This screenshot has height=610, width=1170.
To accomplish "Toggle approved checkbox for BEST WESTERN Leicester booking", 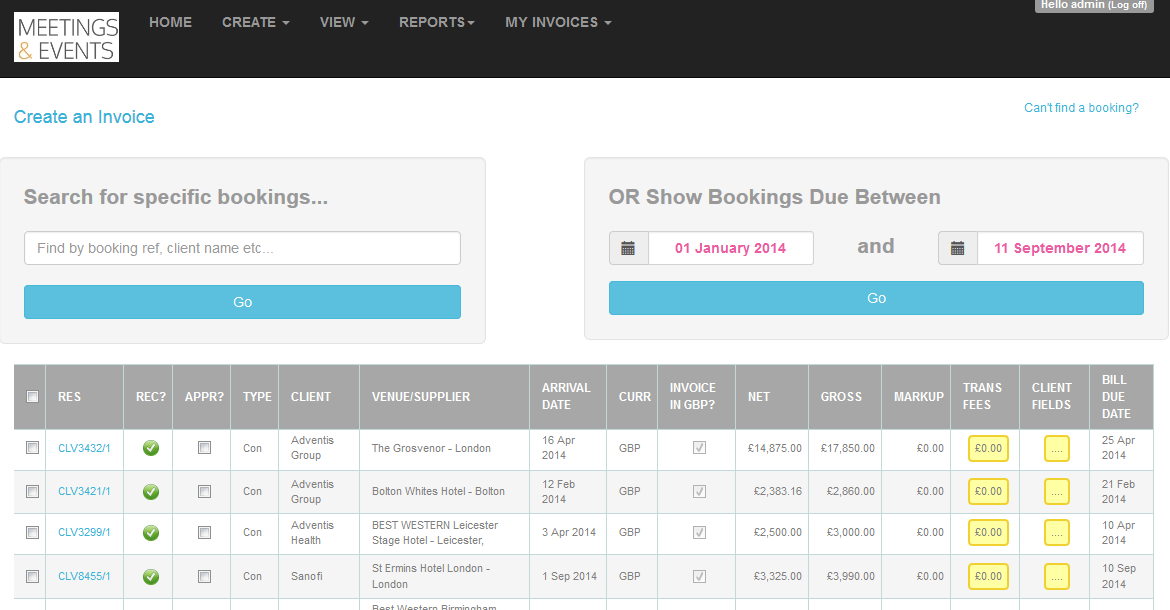I will tap(204, 532).
